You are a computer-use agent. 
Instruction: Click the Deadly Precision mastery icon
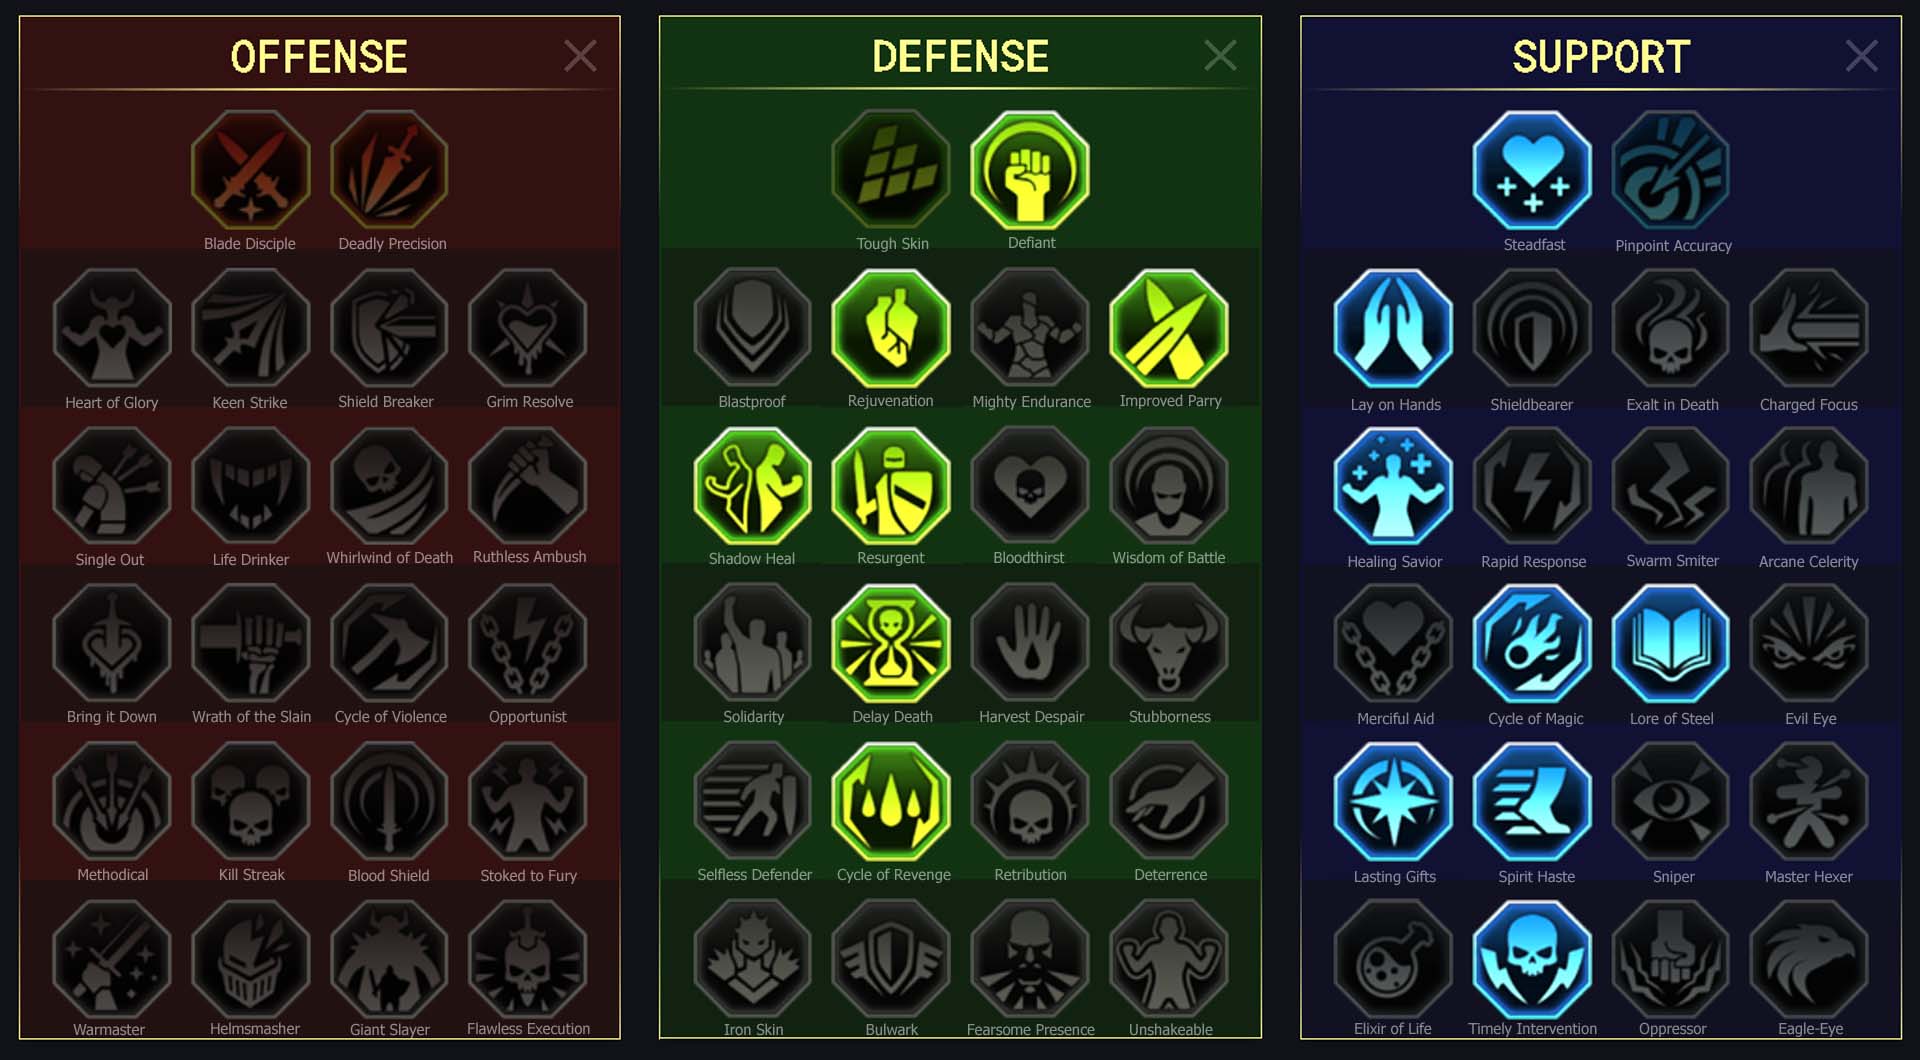click(x=389, y=170)
